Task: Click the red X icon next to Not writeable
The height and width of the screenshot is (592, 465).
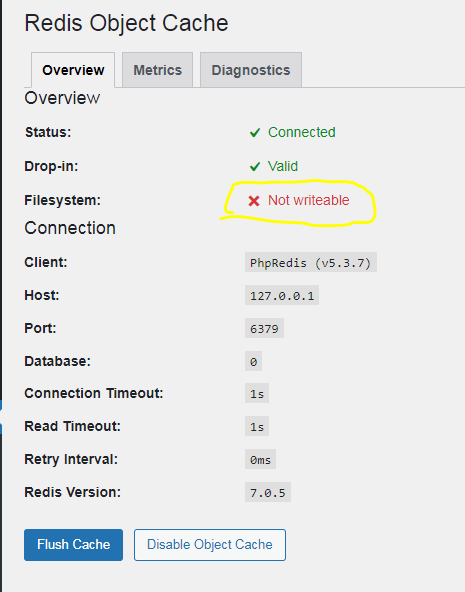Action: point(254,201)
